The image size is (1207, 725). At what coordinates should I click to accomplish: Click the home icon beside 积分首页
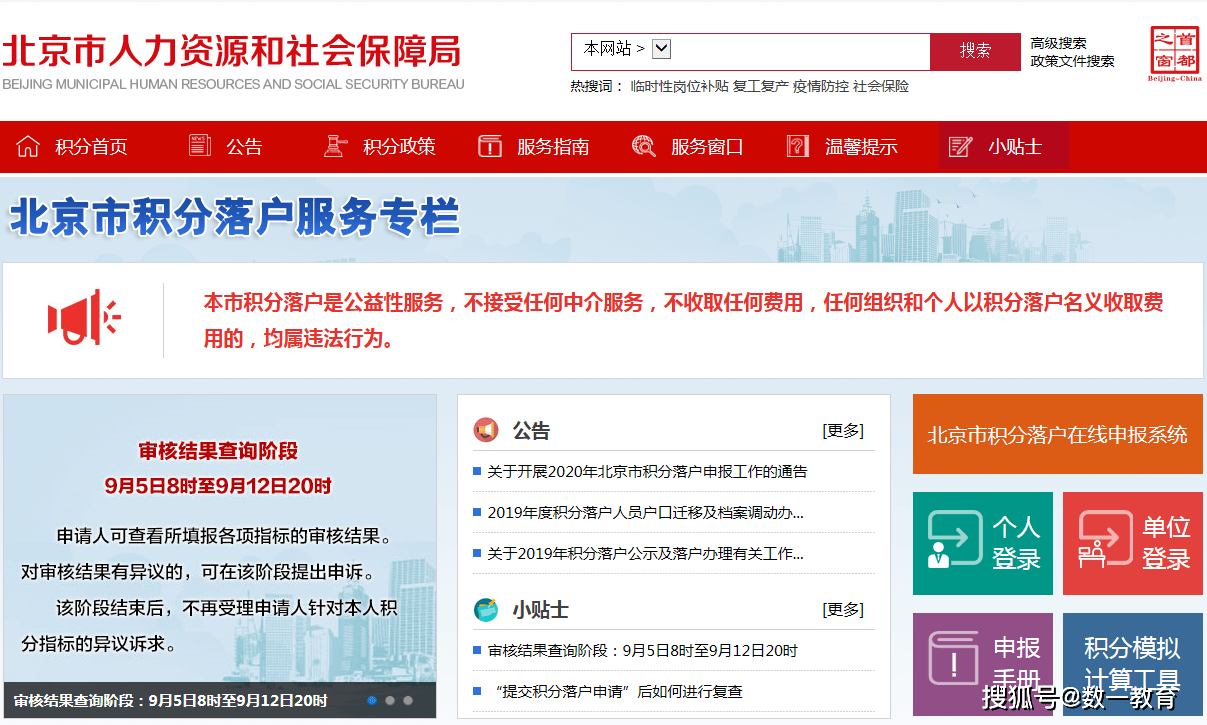click(x=27, y=146)
